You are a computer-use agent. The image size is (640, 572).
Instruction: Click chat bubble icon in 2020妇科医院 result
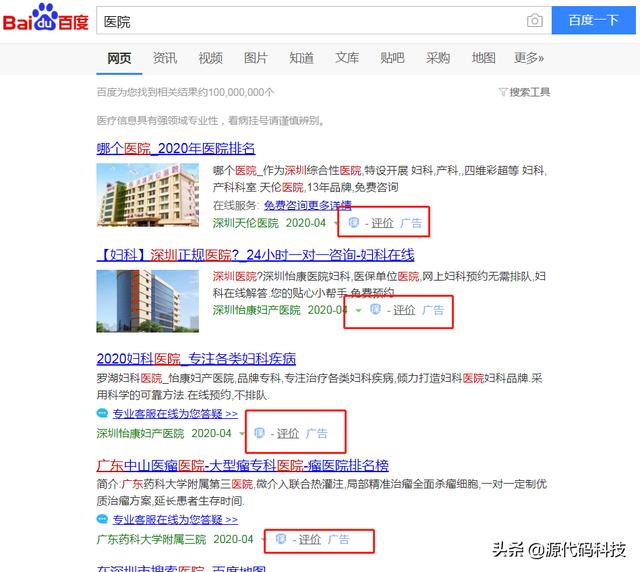[x=102, y=413]
